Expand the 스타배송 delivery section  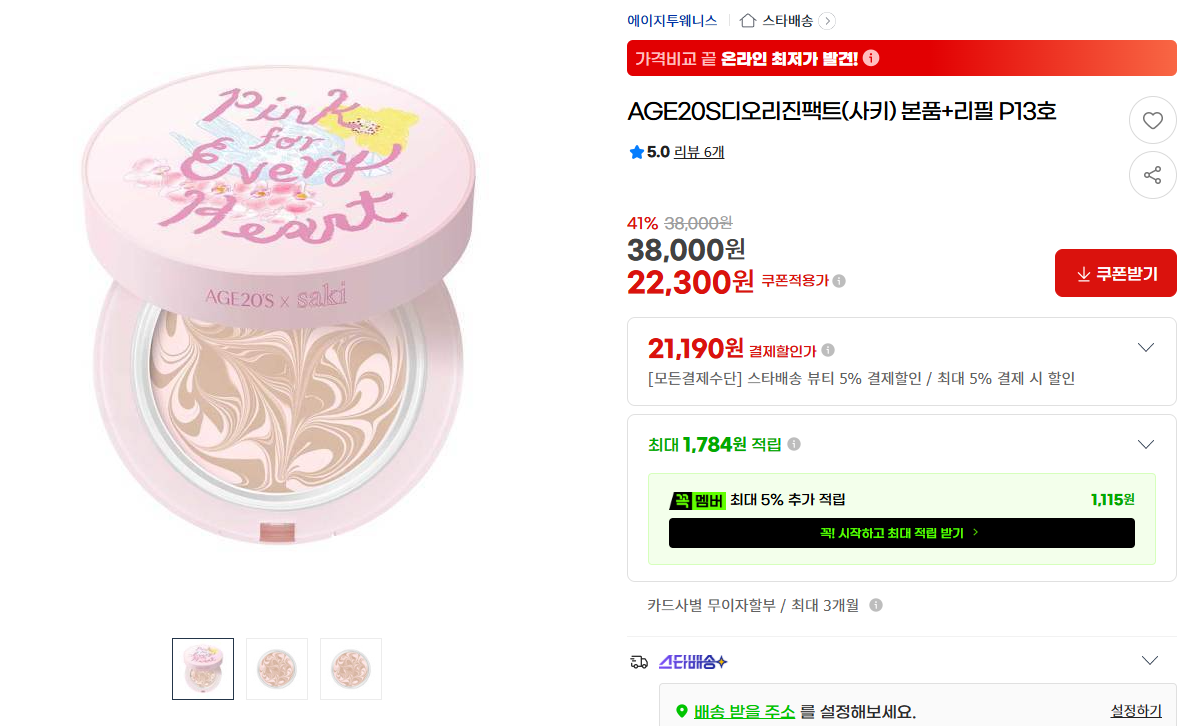click(x=1150, y=661)
